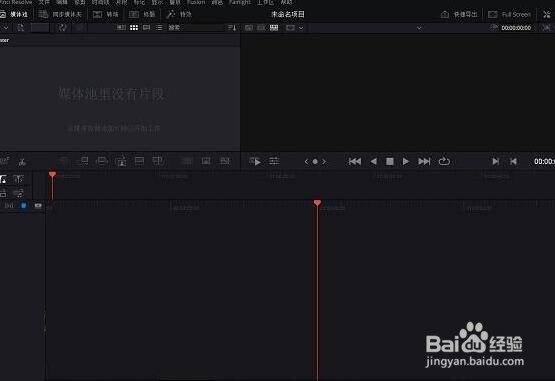Open the File (文件) menu
The image size is (555, 381).
coord(44,2)
